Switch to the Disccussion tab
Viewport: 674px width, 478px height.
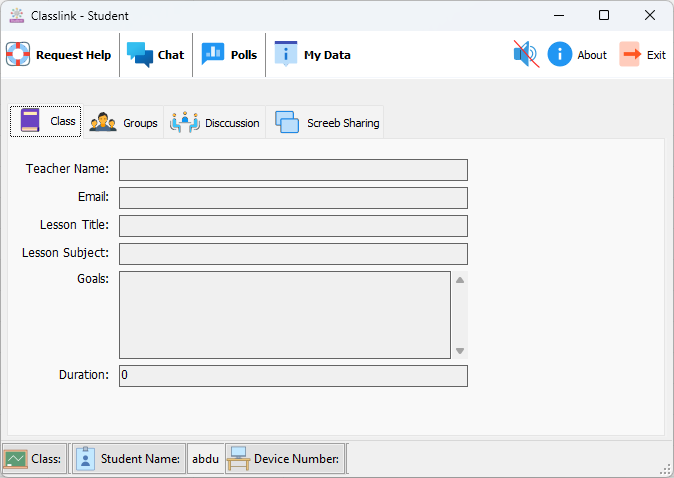point(214,123)
